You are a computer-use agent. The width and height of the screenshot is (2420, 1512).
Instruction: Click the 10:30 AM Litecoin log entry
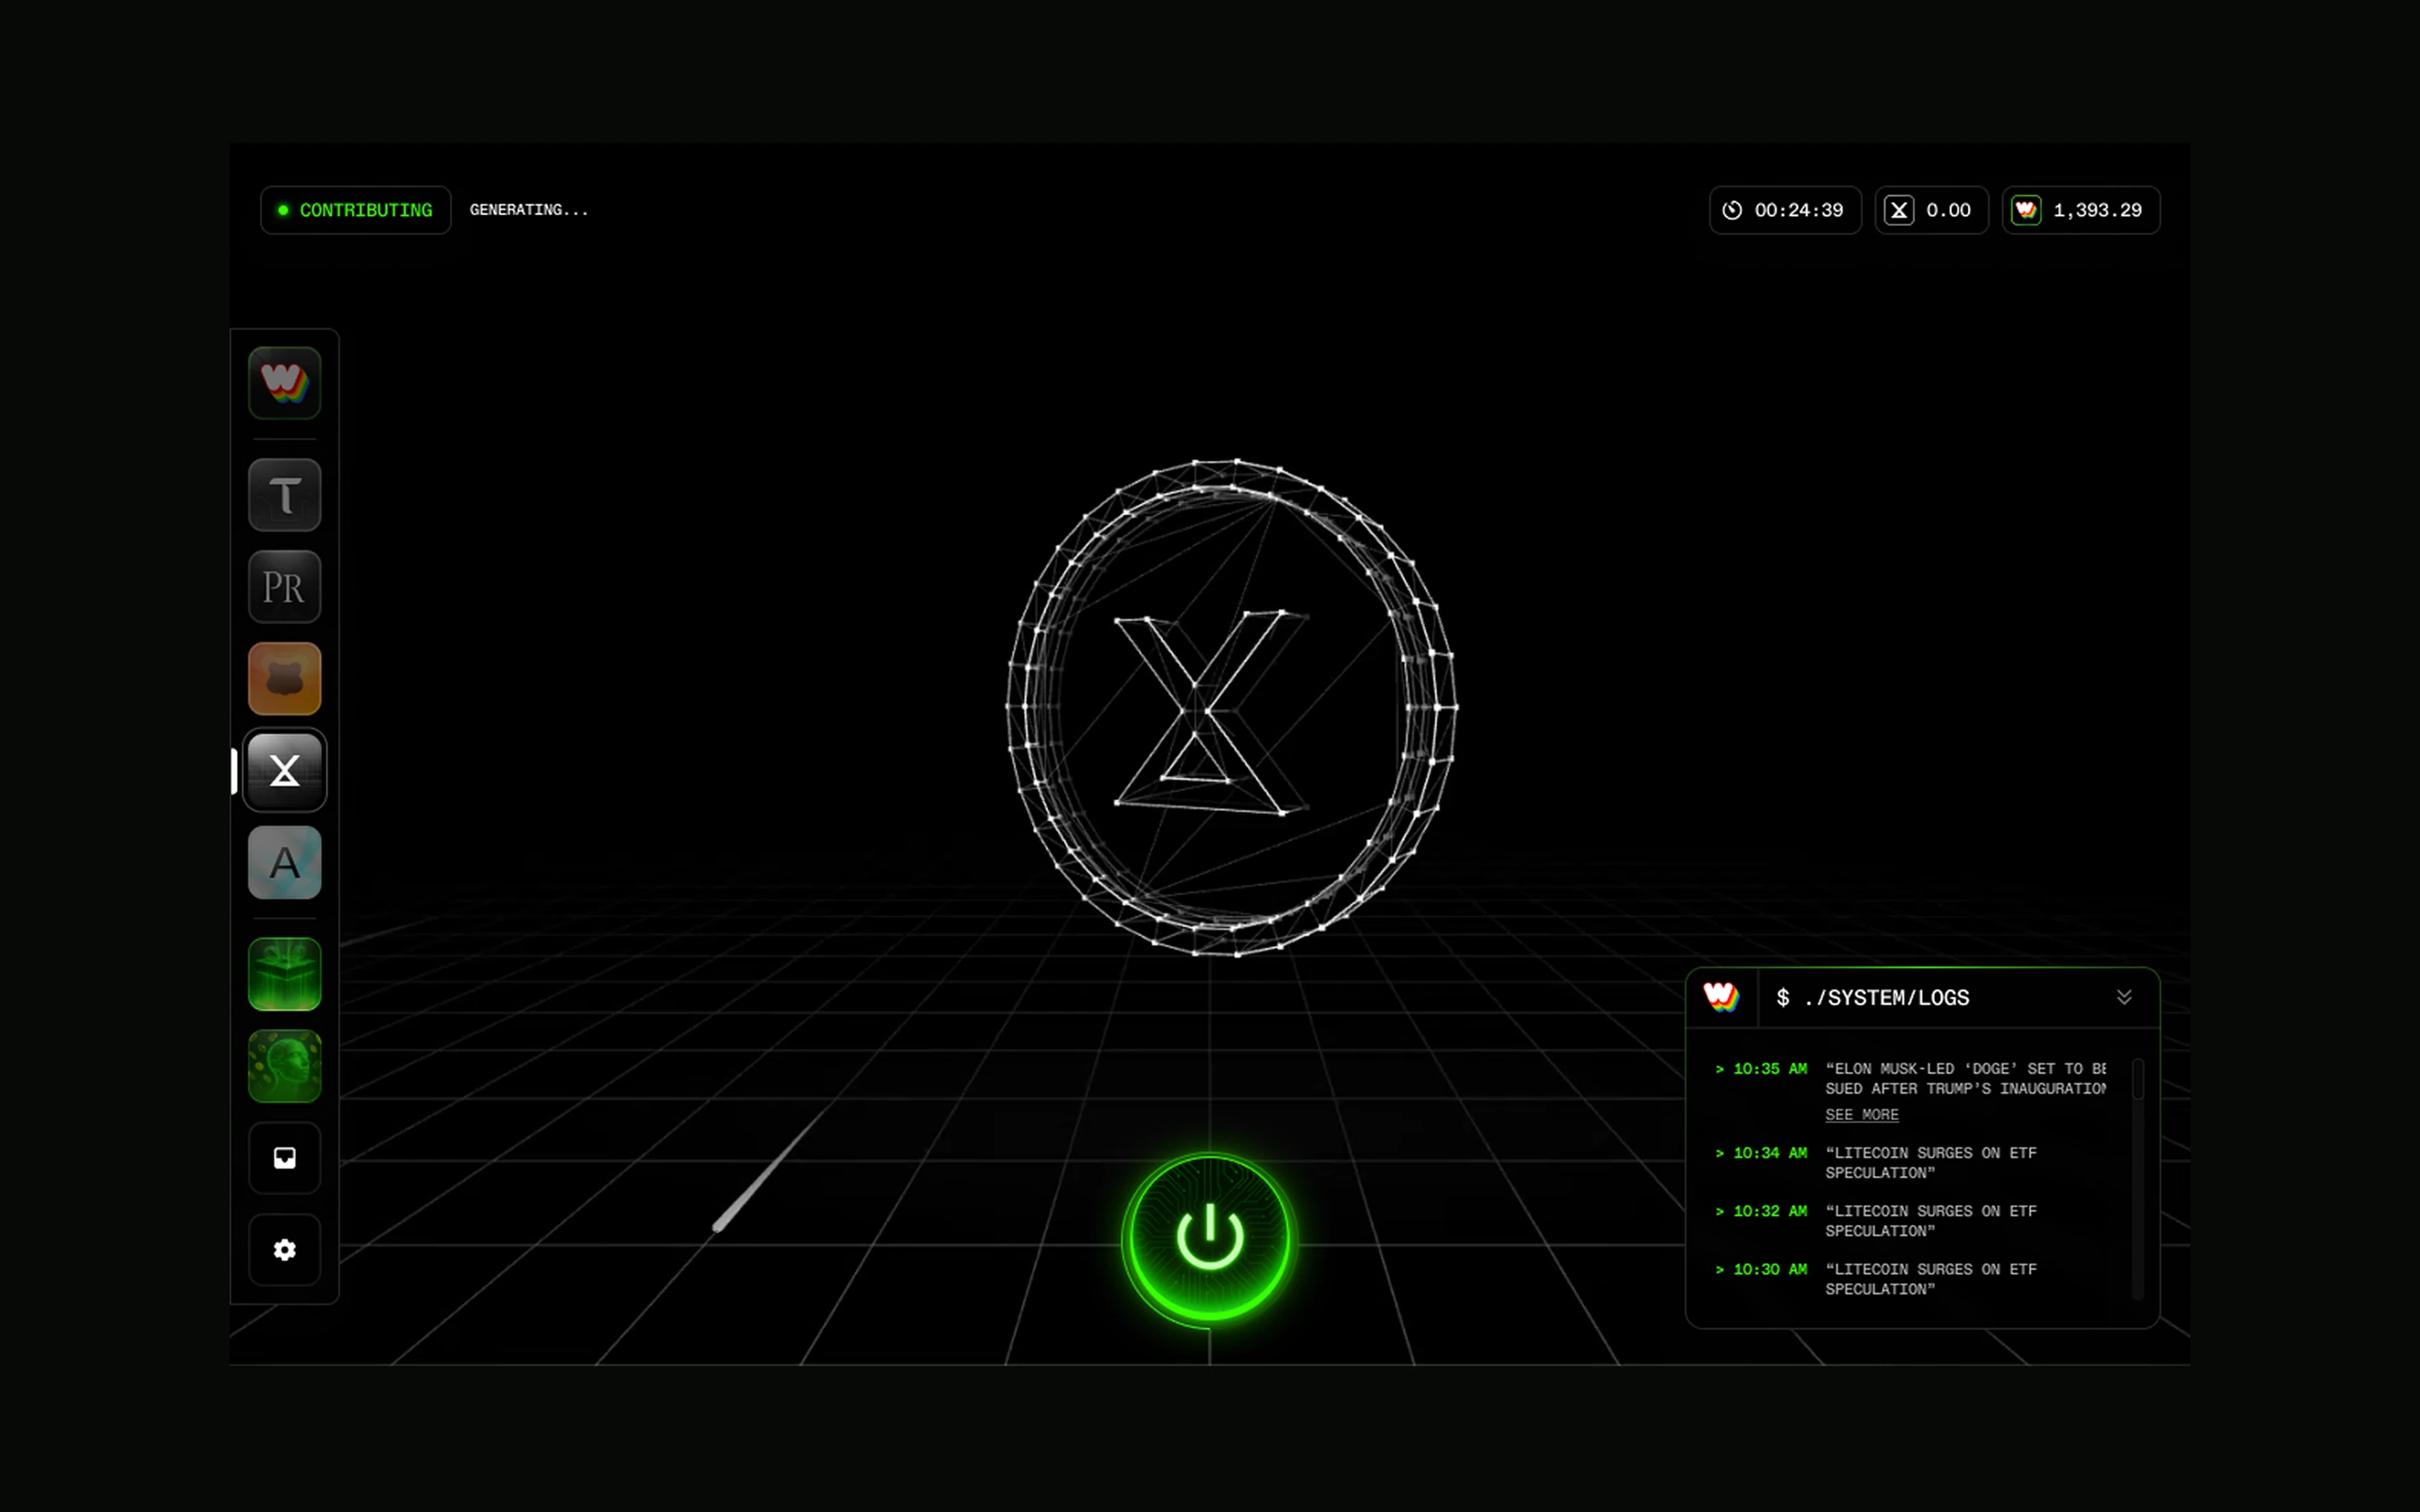pos(1876,1279)
